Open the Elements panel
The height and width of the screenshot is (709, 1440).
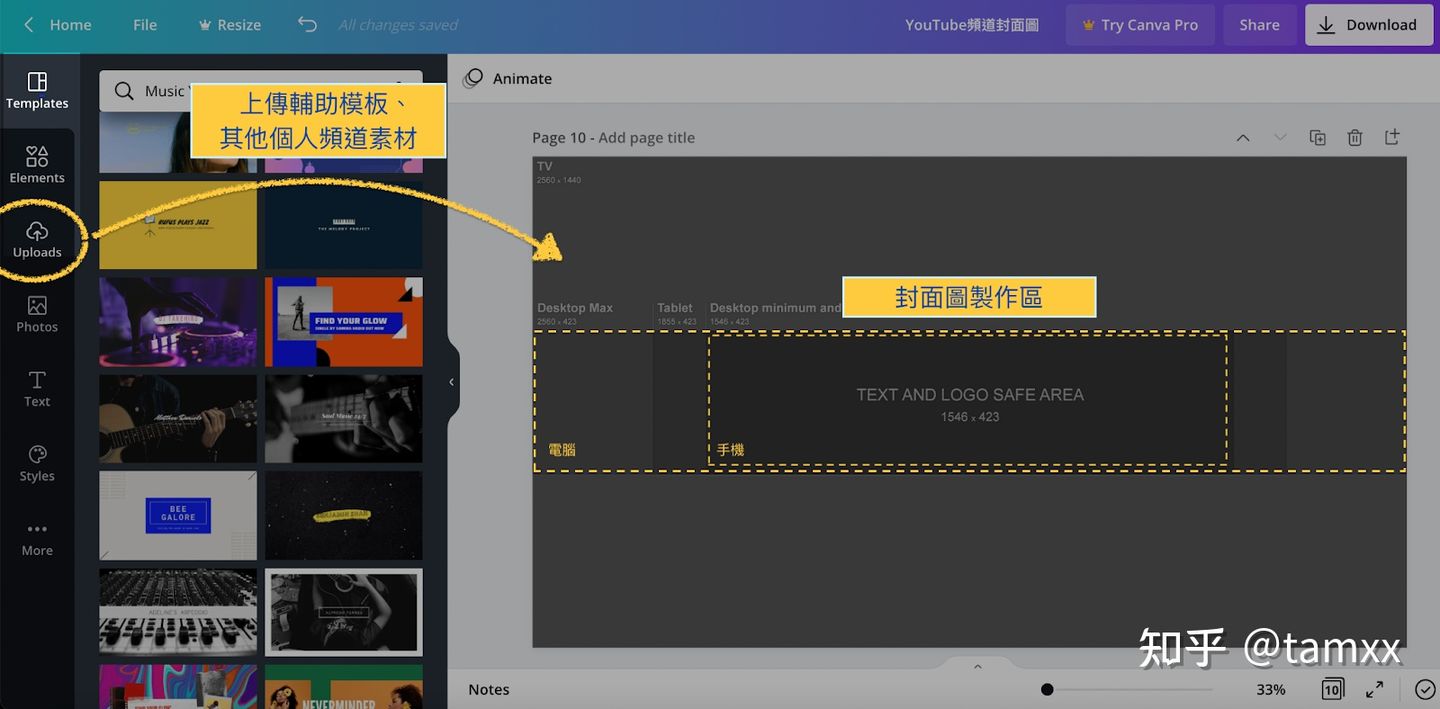click(37, 163)
